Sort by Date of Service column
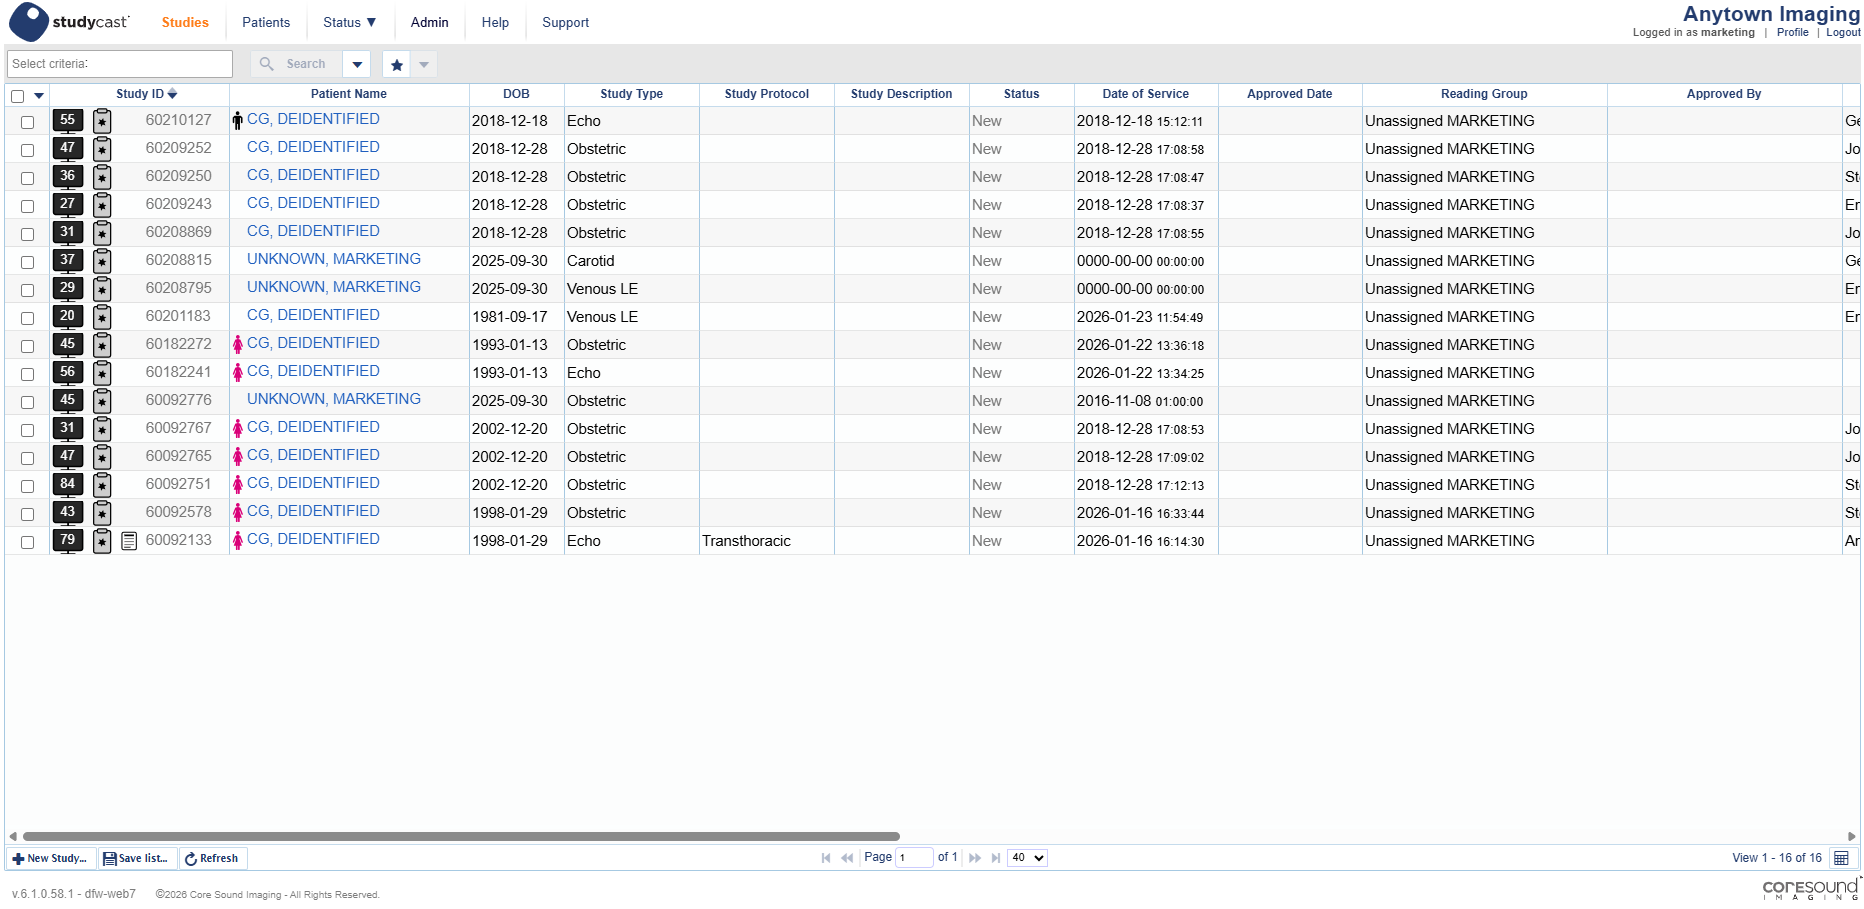The height and width of the screenshot is (909, 1864). (1146, 94)
